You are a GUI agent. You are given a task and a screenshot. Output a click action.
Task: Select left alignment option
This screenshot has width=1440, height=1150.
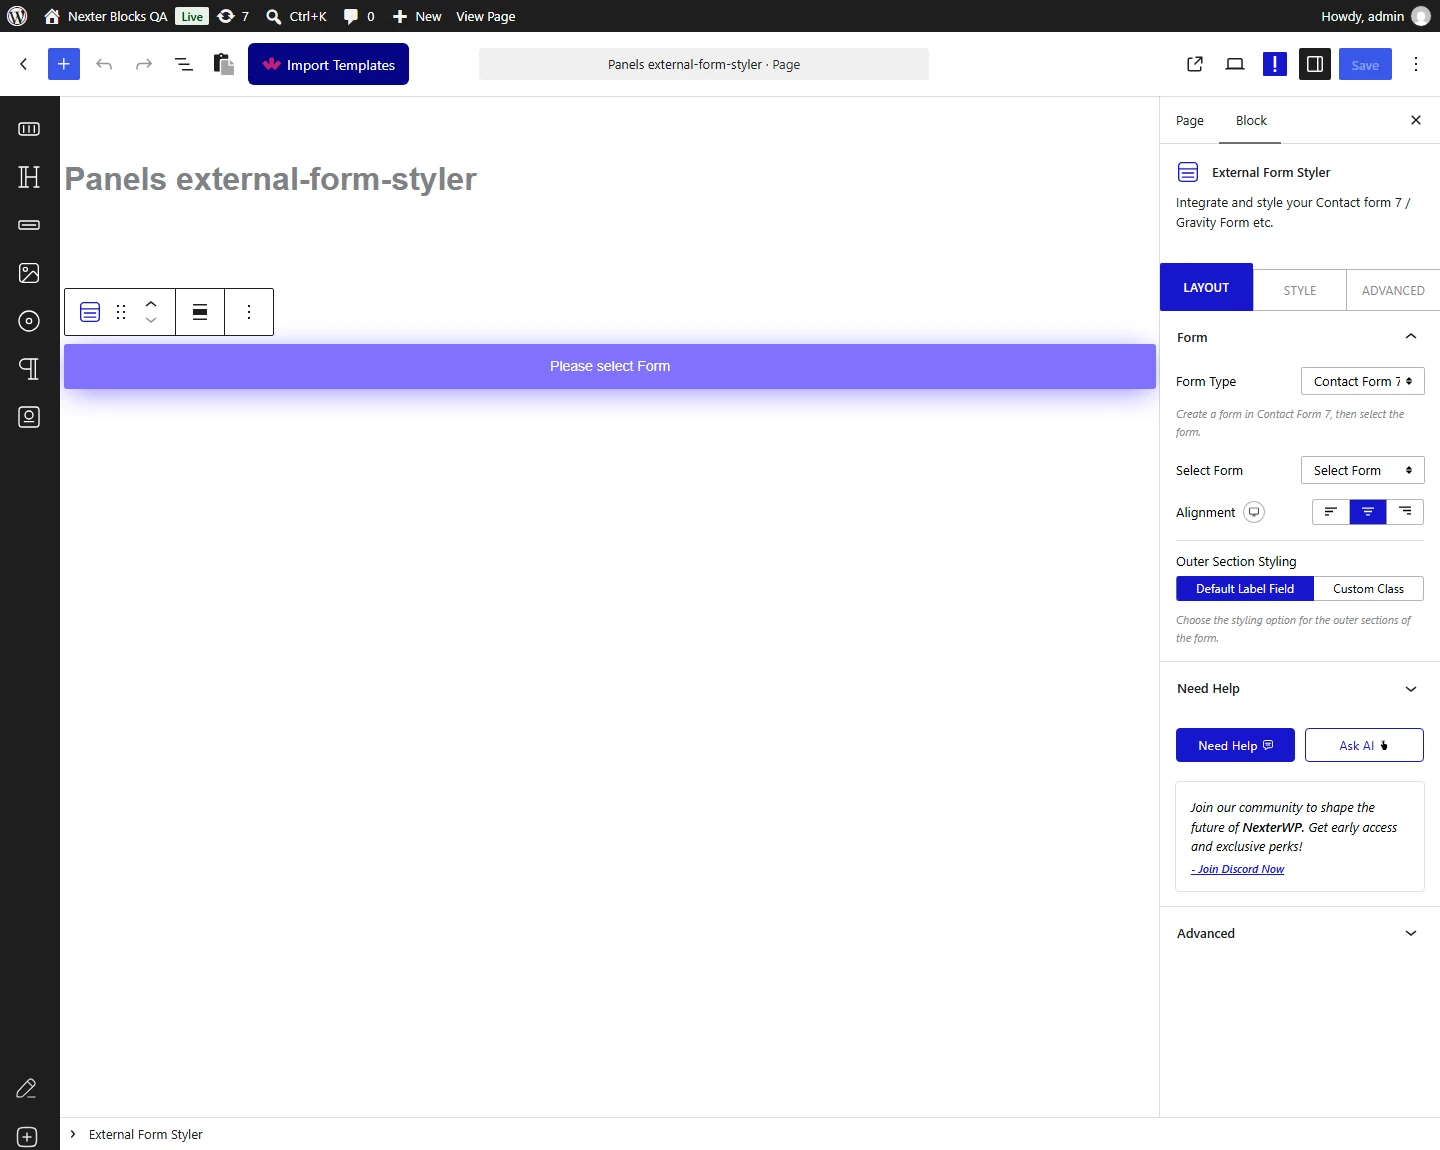click(1331, 512)
